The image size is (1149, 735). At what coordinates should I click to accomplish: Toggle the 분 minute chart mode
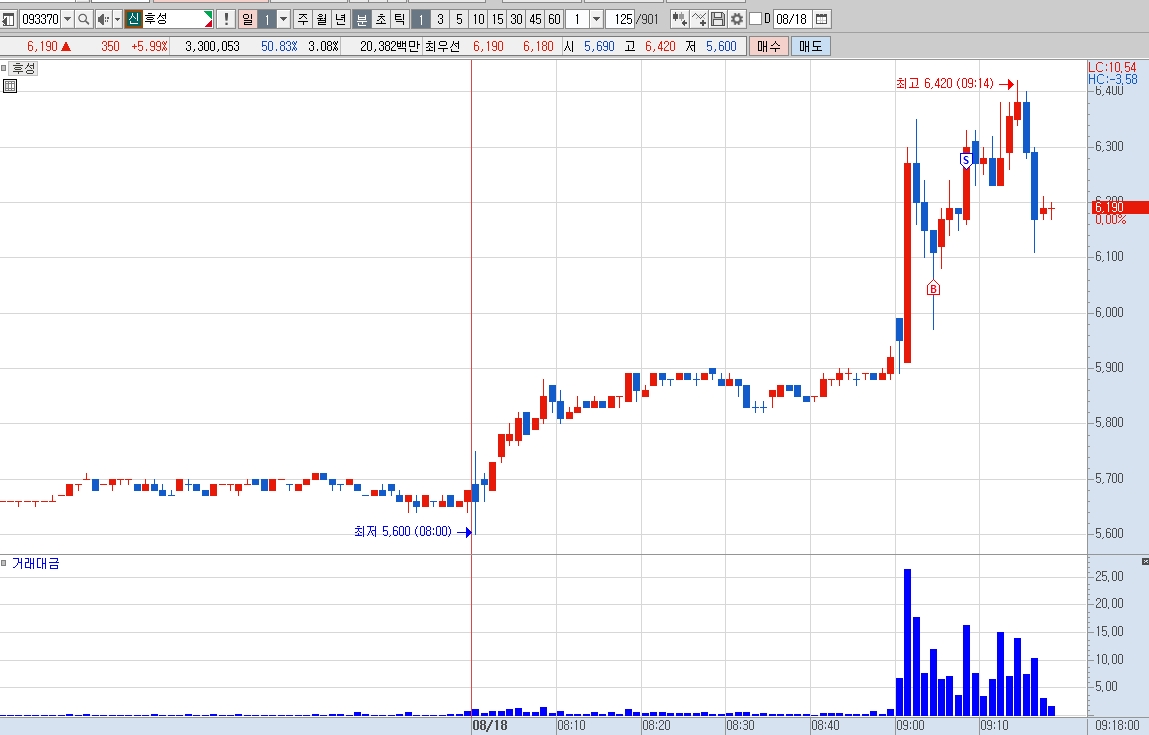tap(362, 19)
